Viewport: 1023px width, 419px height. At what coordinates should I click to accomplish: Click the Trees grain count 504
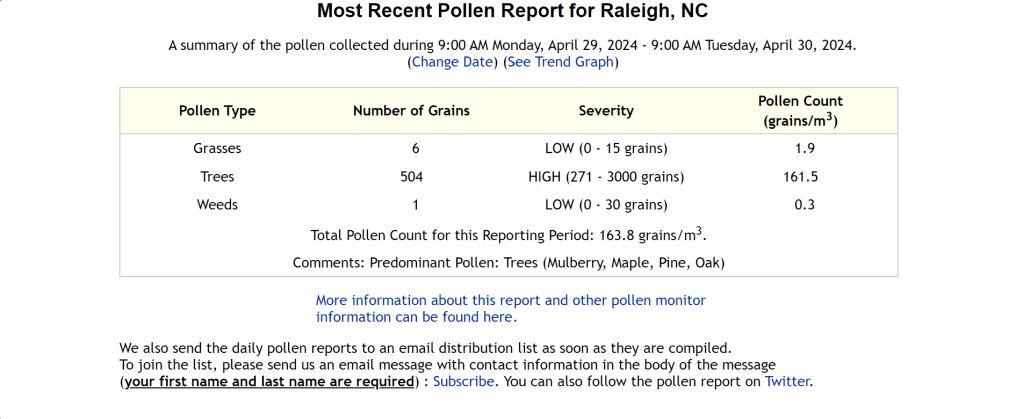pyautogui.click(x=411, y=177)
